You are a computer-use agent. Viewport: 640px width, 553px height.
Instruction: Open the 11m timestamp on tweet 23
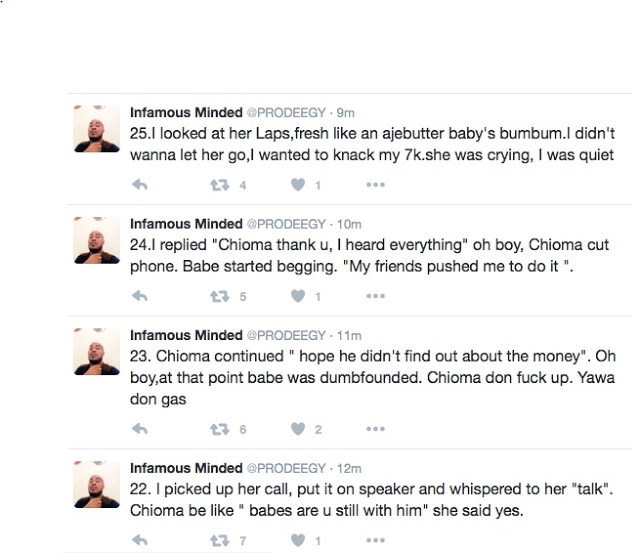click(348, 335)
